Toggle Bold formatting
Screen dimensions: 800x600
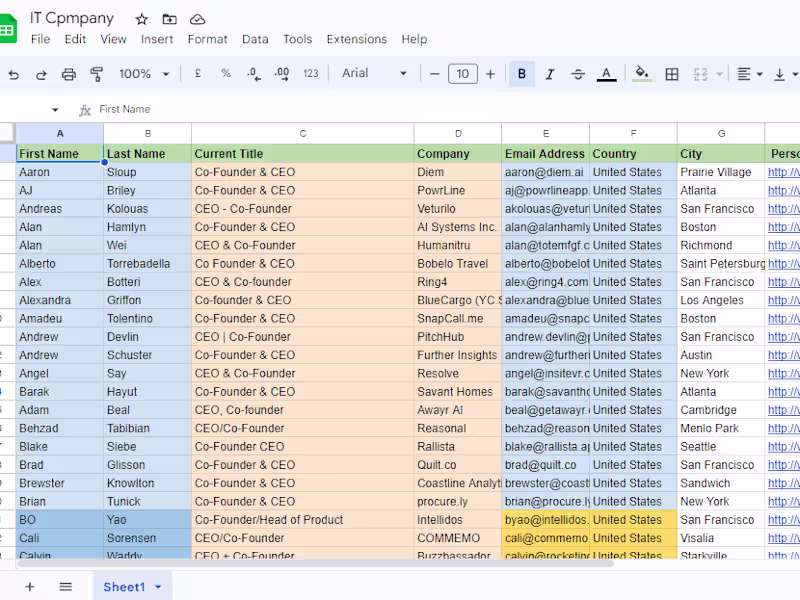coord(522,74)
